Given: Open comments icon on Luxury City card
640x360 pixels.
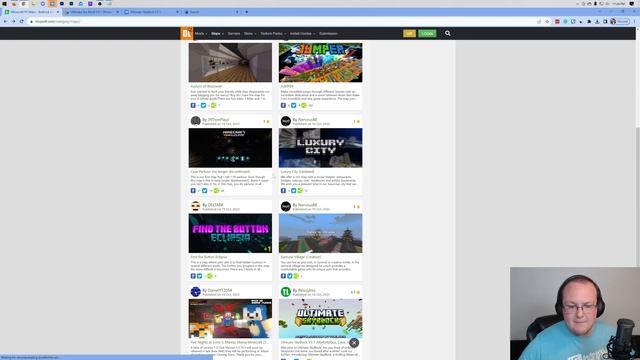Looking at the screenshot, I should [x=300, y=191].
